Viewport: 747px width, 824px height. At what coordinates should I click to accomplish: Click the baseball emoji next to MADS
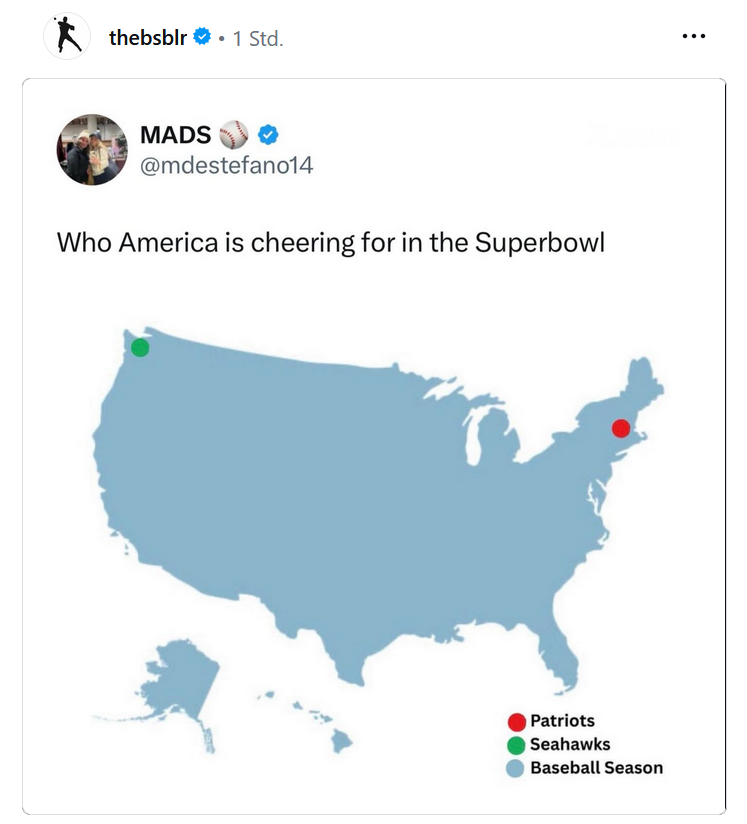point(233,135)
